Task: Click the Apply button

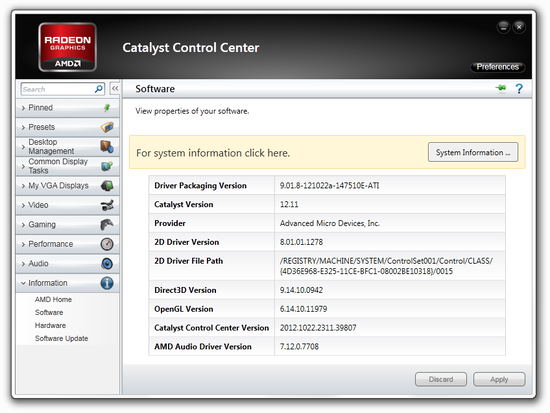Action: (x=499, y=379)
